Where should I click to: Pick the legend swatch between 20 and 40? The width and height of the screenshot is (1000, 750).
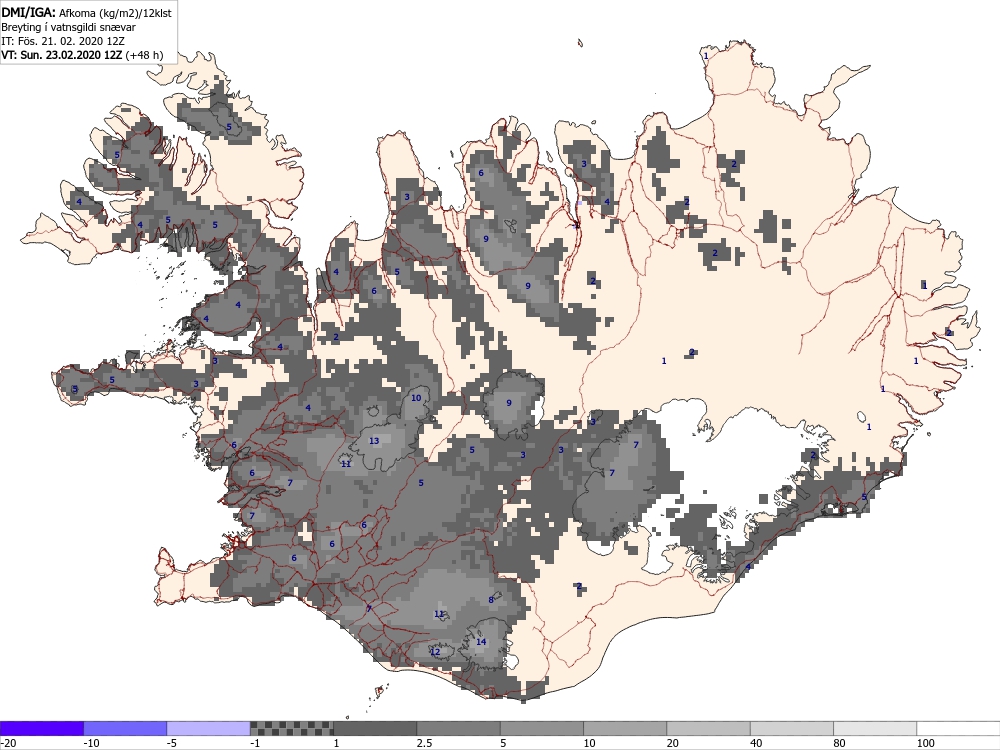pyautogui.click(x=709, y=728)
